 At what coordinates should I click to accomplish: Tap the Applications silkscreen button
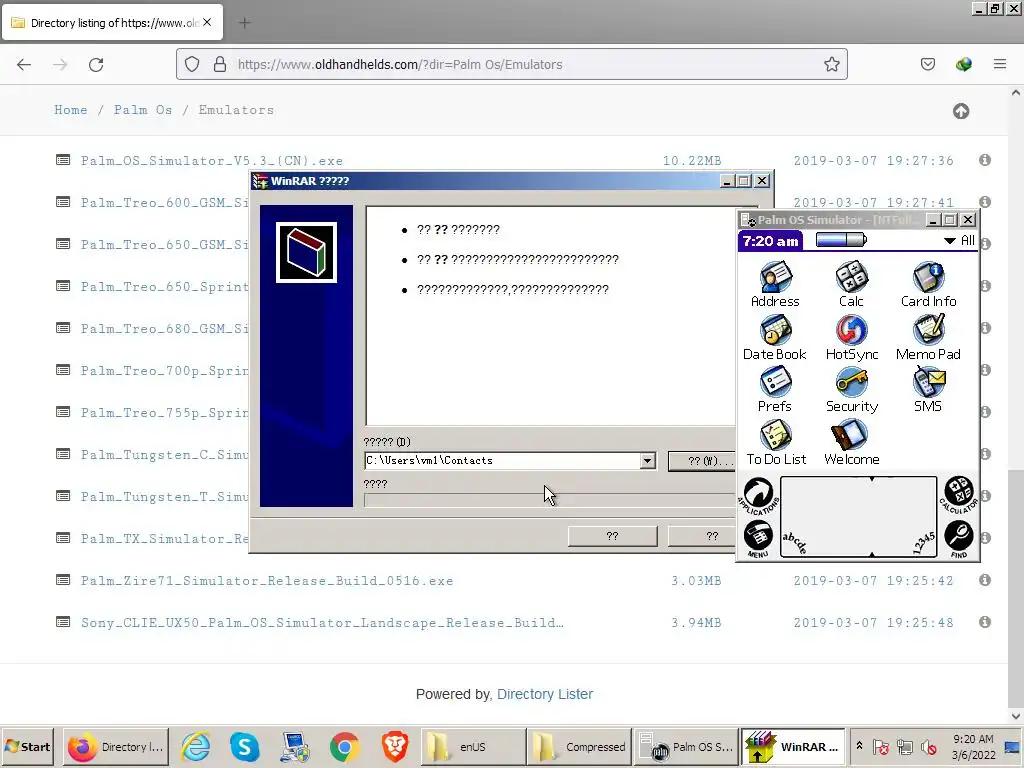758,496
